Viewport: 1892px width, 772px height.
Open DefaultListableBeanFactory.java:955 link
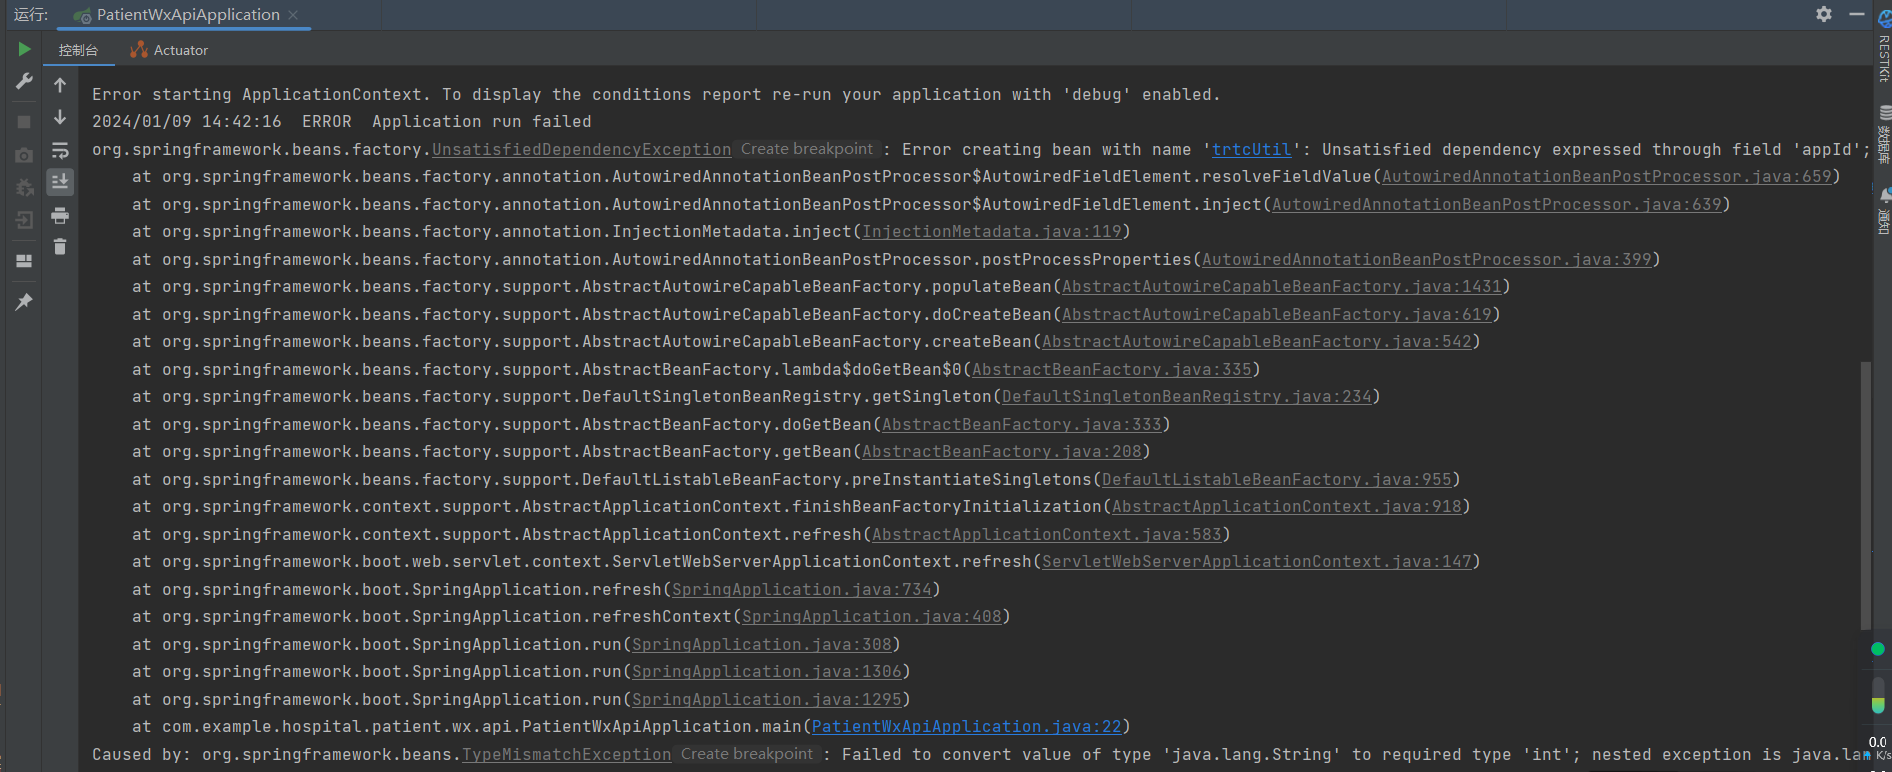pos(1277,479)
